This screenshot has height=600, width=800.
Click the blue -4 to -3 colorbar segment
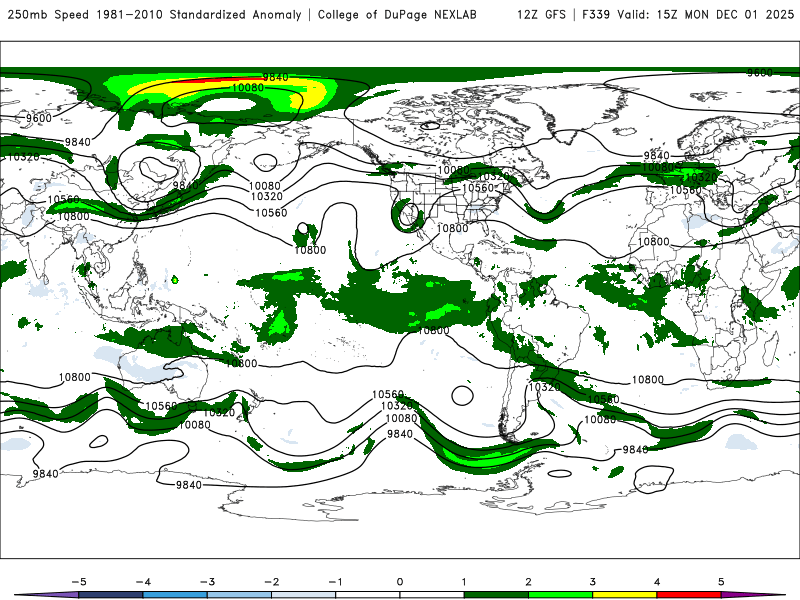pos(175,595)
